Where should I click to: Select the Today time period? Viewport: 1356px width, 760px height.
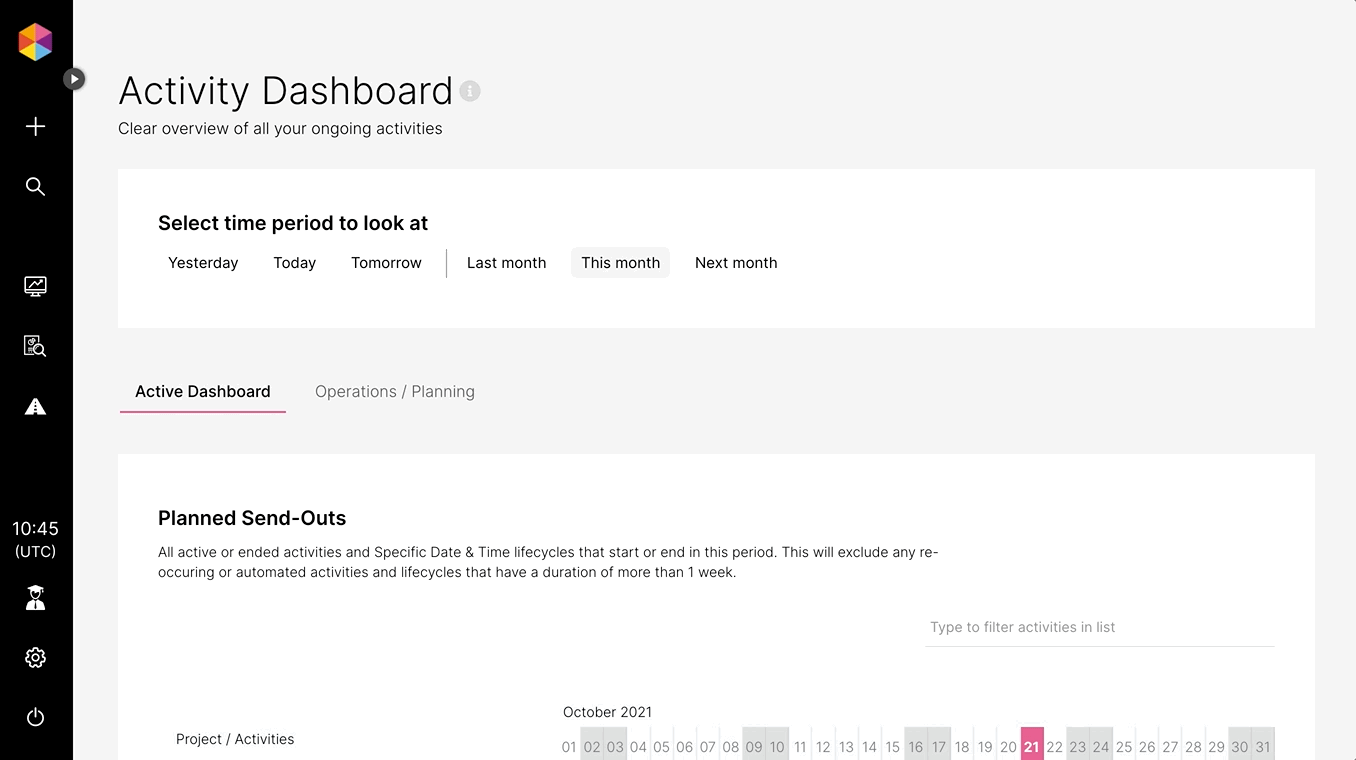[x=295, y=263]
